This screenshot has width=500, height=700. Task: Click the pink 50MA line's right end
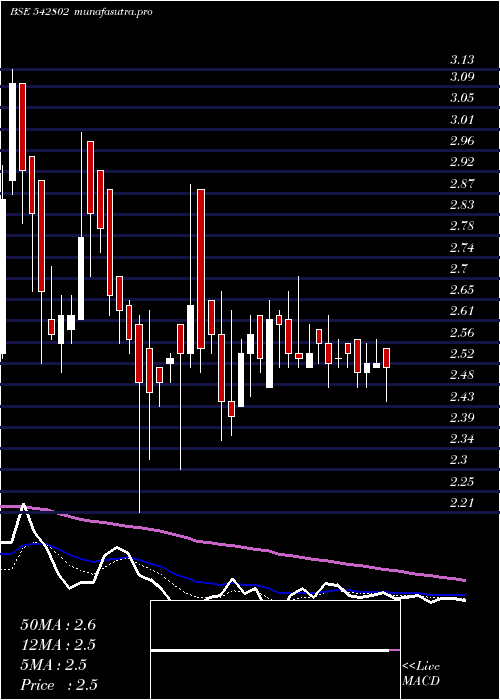coord(464,580)
